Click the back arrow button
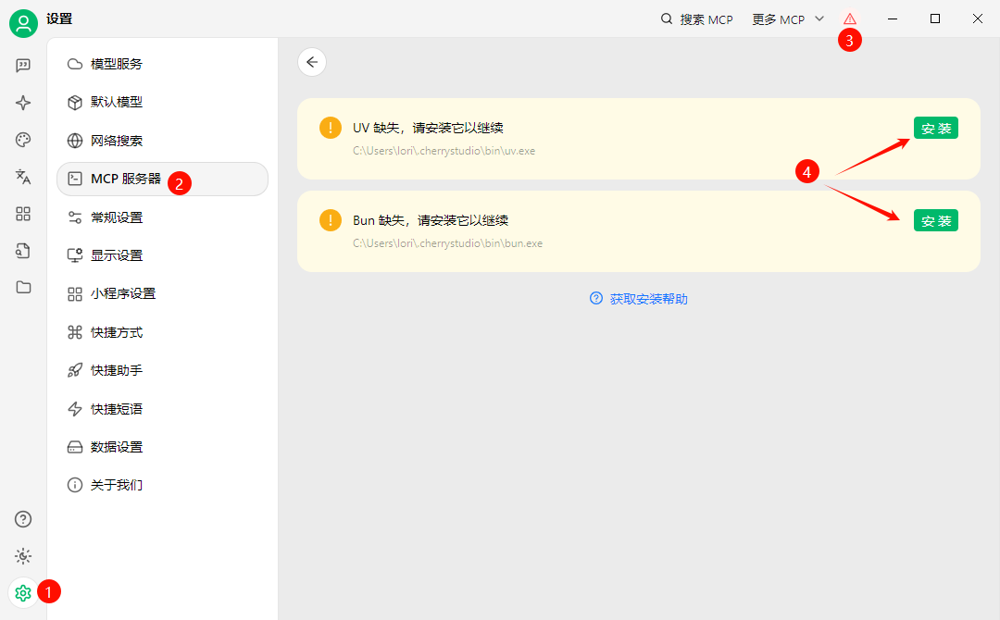The width and height of the screenshot is (1000, 620). 312,62
